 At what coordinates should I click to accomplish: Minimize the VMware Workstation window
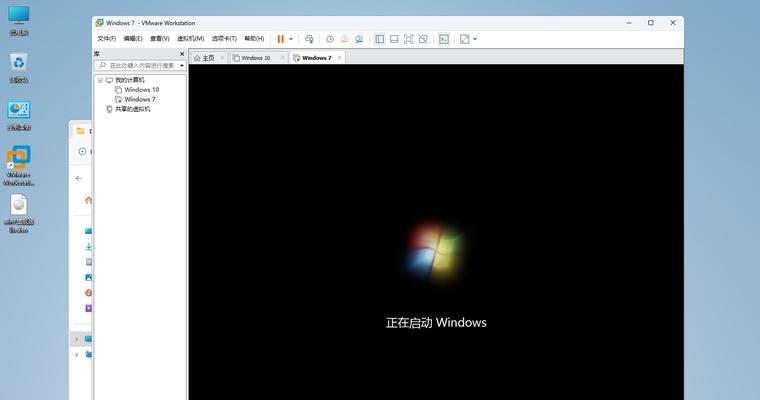click(x=629, y=23)
